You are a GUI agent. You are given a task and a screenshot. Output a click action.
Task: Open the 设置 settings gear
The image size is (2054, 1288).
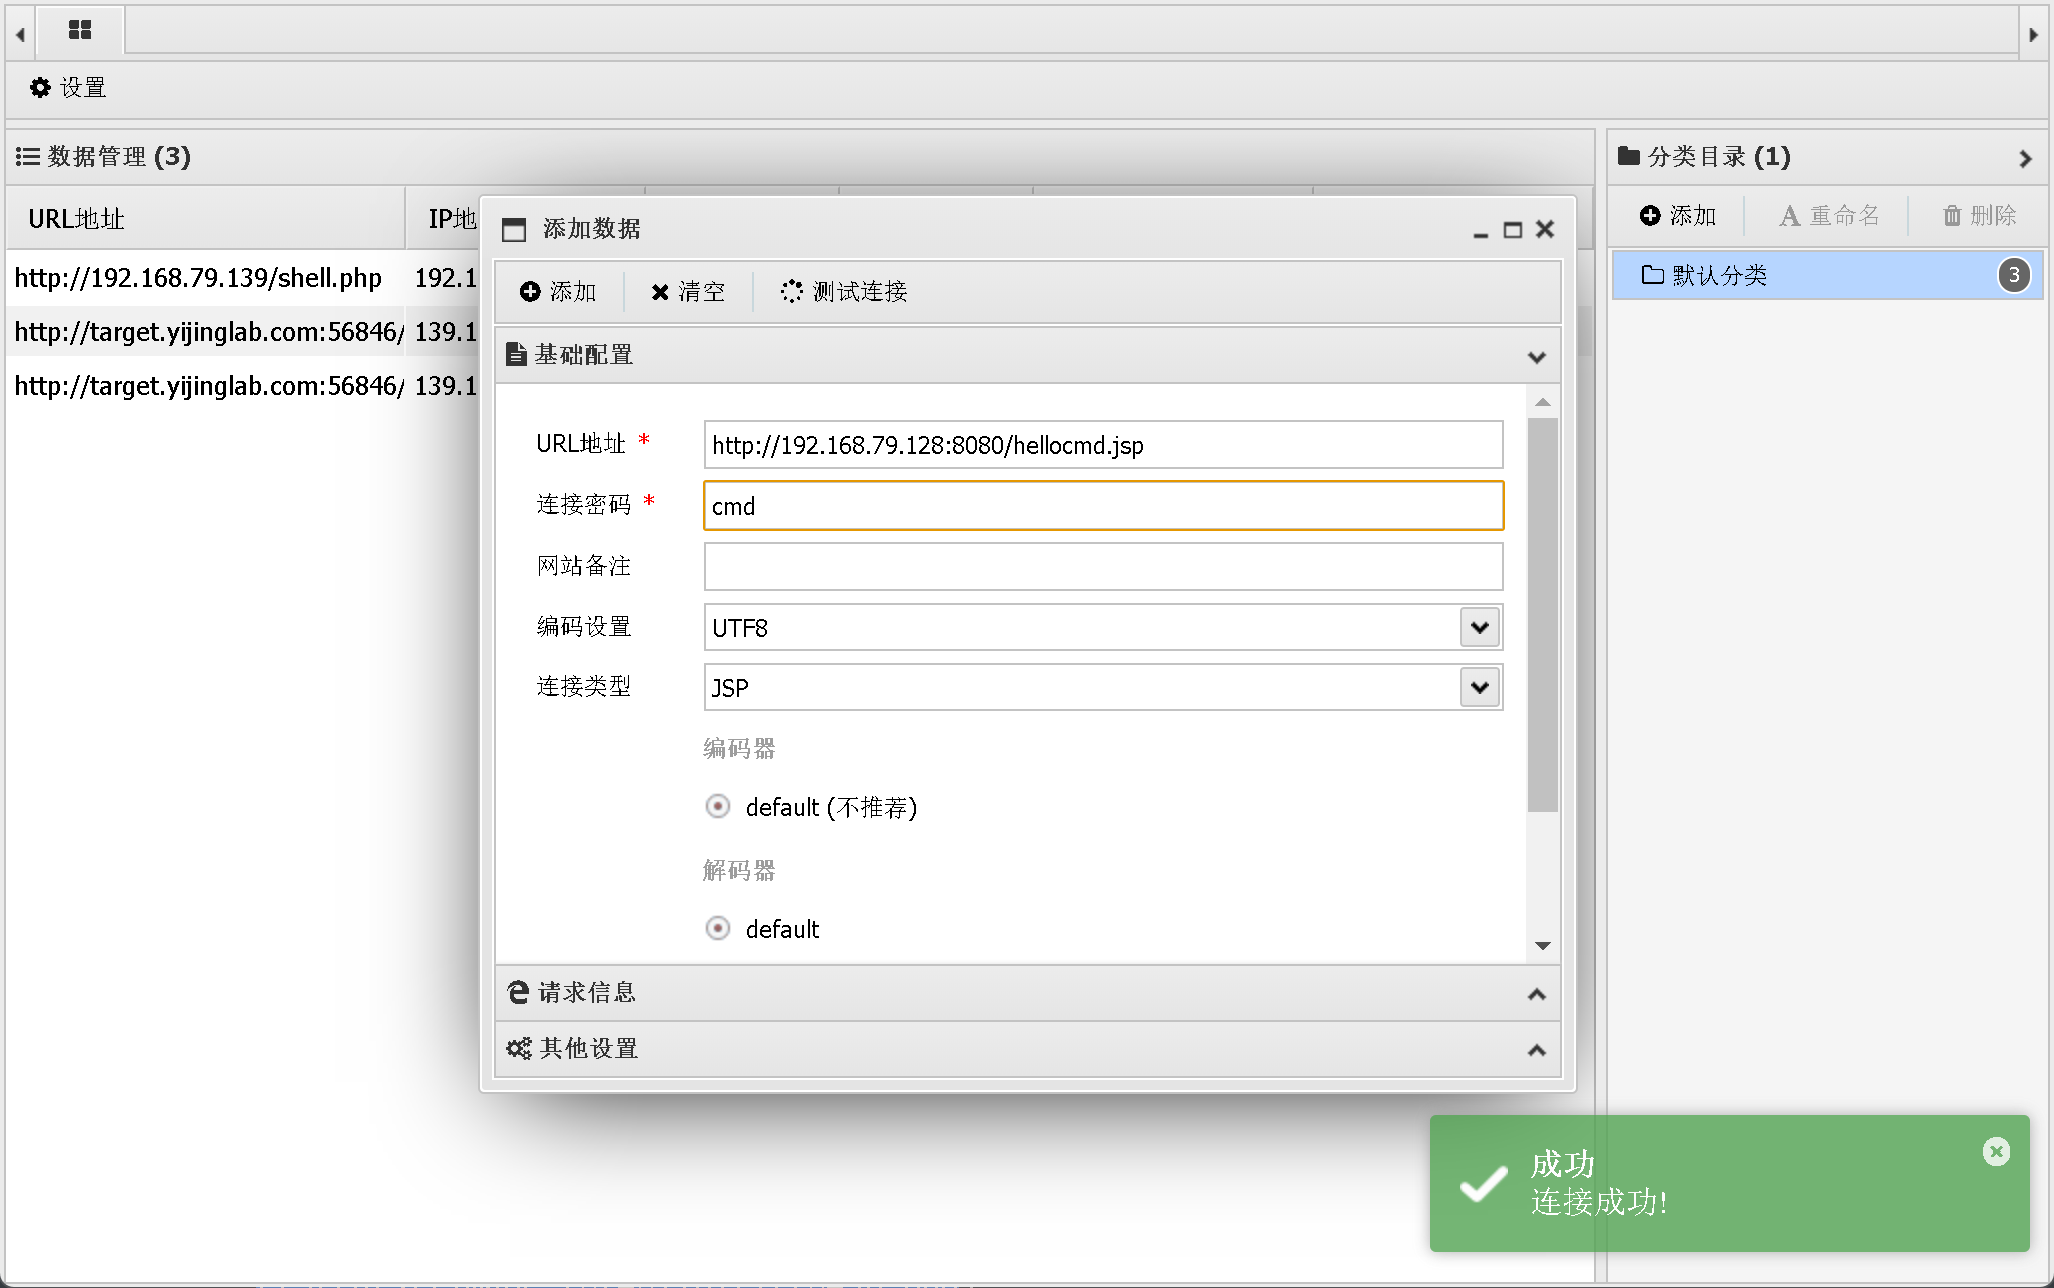click(x=40, y=88)
